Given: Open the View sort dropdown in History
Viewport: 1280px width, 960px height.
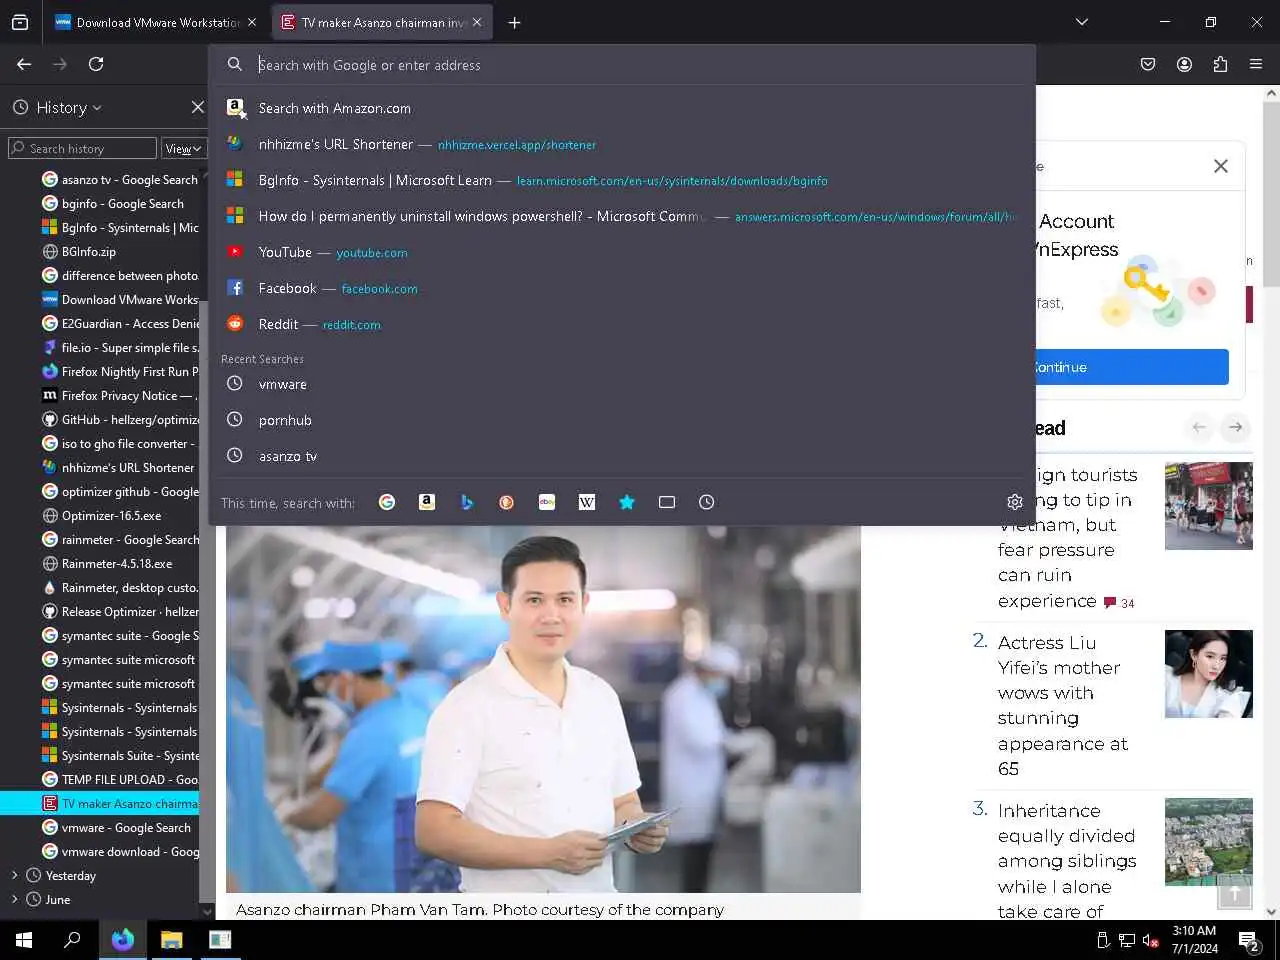Looking at the screenshot, I should click(182, 148).
